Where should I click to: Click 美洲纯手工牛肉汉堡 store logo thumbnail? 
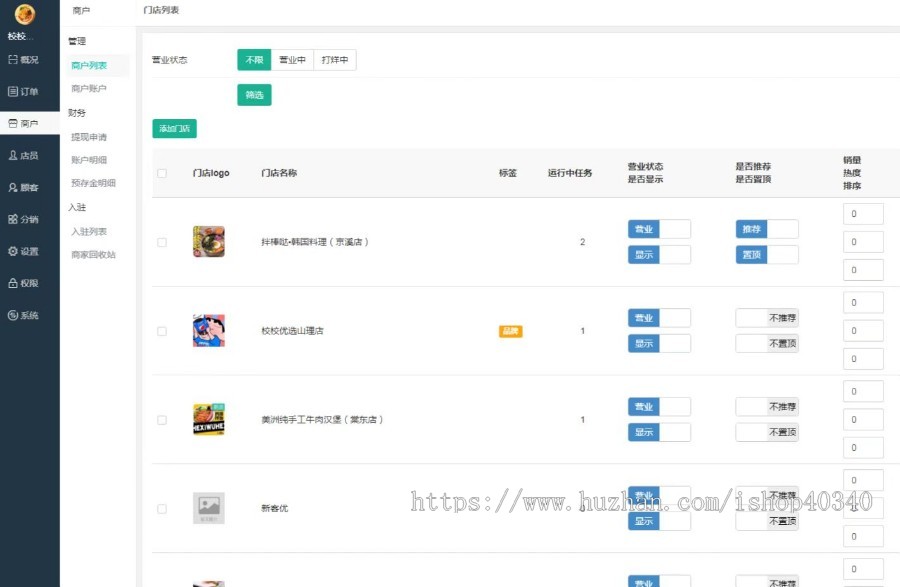pos(209,419)
